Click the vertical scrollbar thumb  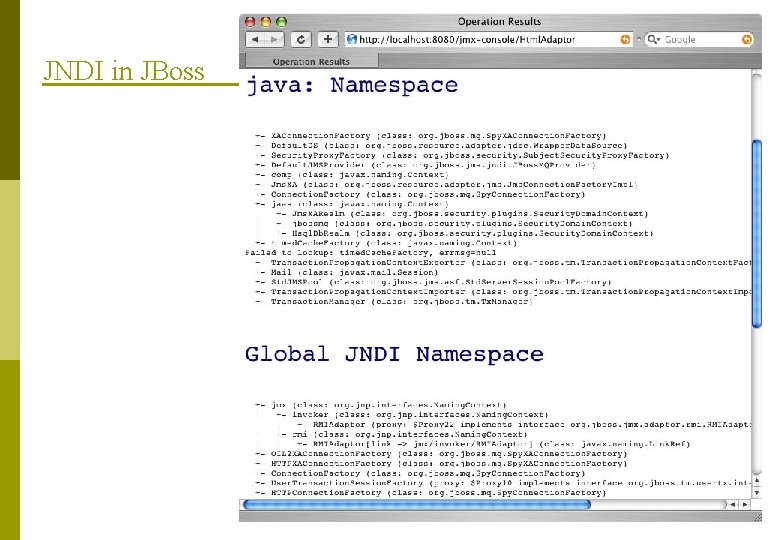[757, 234]
